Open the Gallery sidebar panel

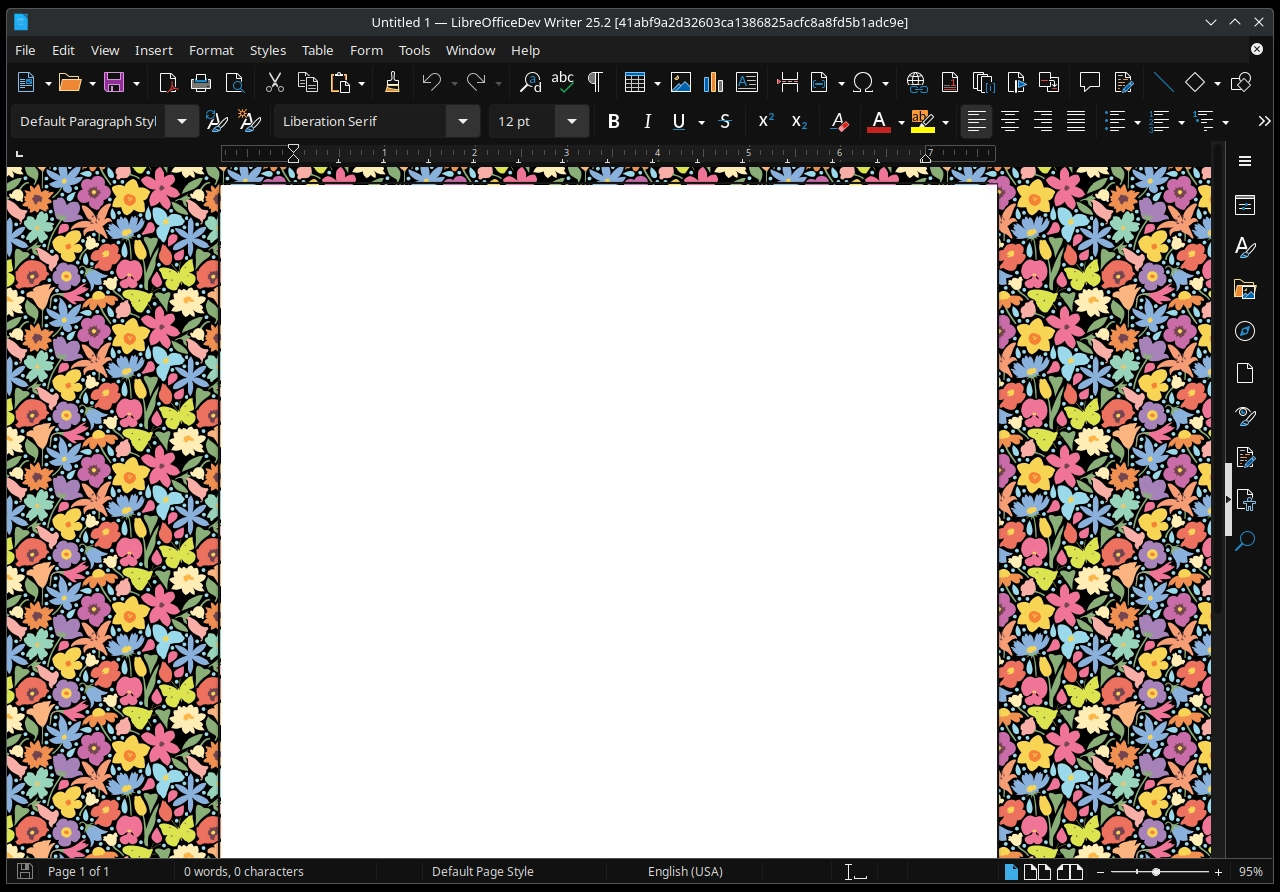(1245, 289)
